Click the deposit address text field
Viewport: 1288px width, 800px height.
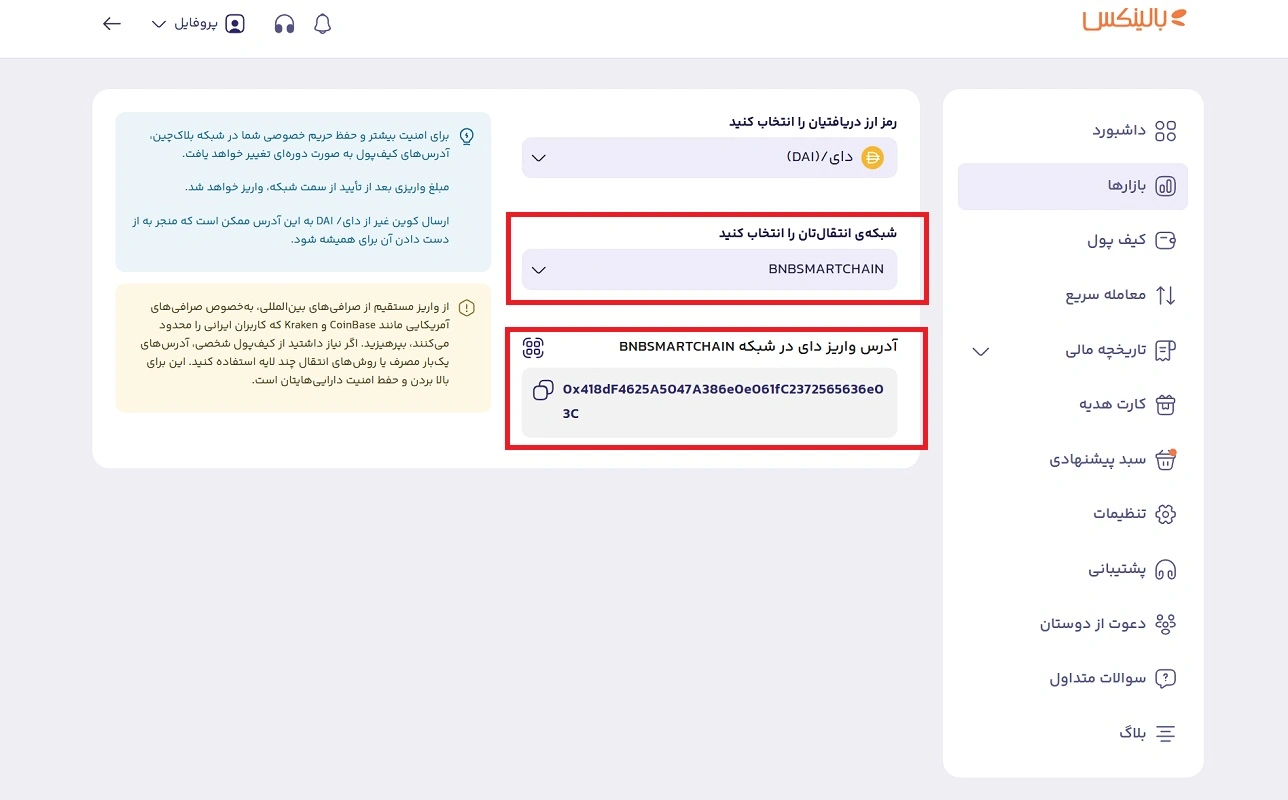click(722, 401)
